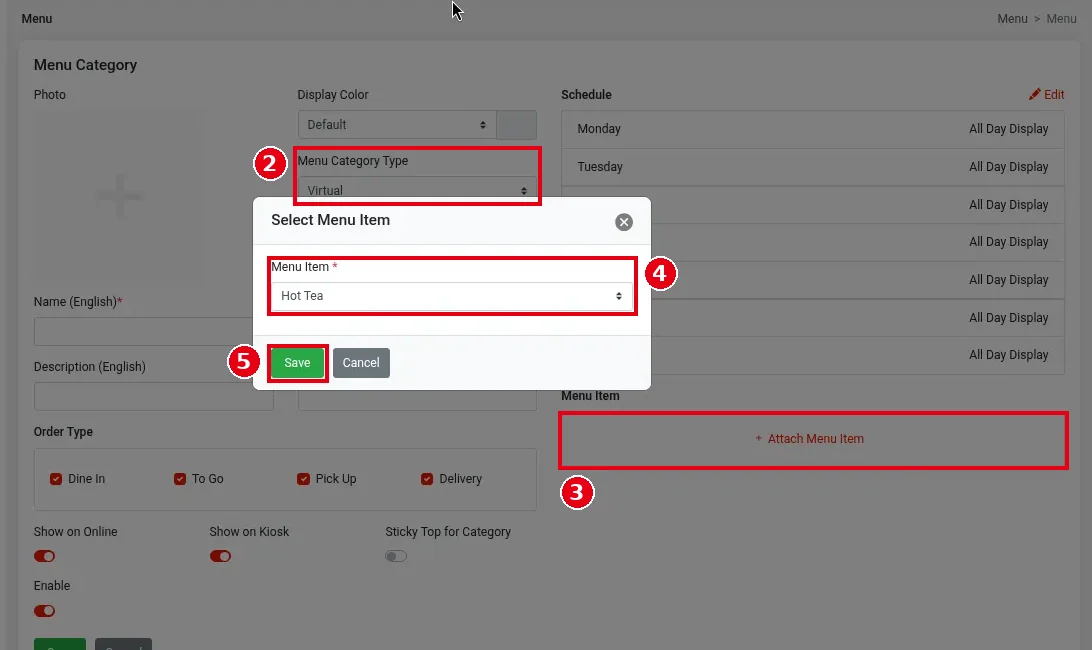This screenshot has height=650, width=1092.
Task: Uncheck the Dine In checkbox
Action: (56, 479)
